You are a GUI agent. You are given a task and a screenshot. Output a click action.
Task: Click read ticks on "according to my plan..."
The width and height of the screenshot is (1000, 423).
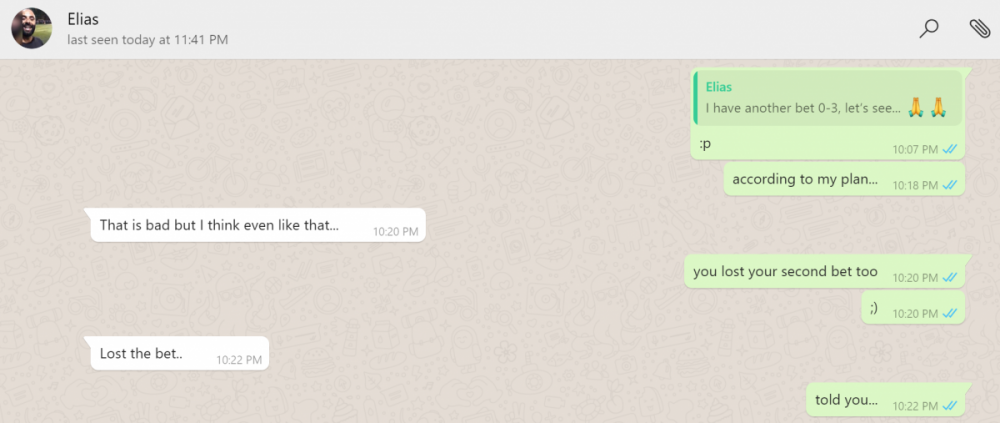click(950, 185)
